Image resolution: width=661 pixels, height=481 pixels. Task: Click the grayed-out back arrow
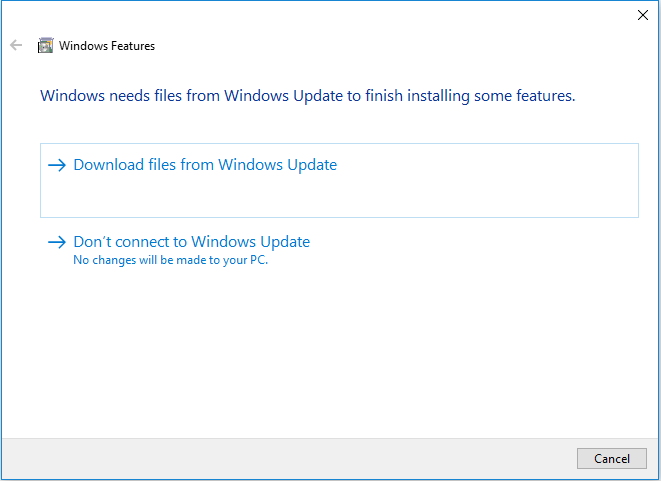click(16, 45)
